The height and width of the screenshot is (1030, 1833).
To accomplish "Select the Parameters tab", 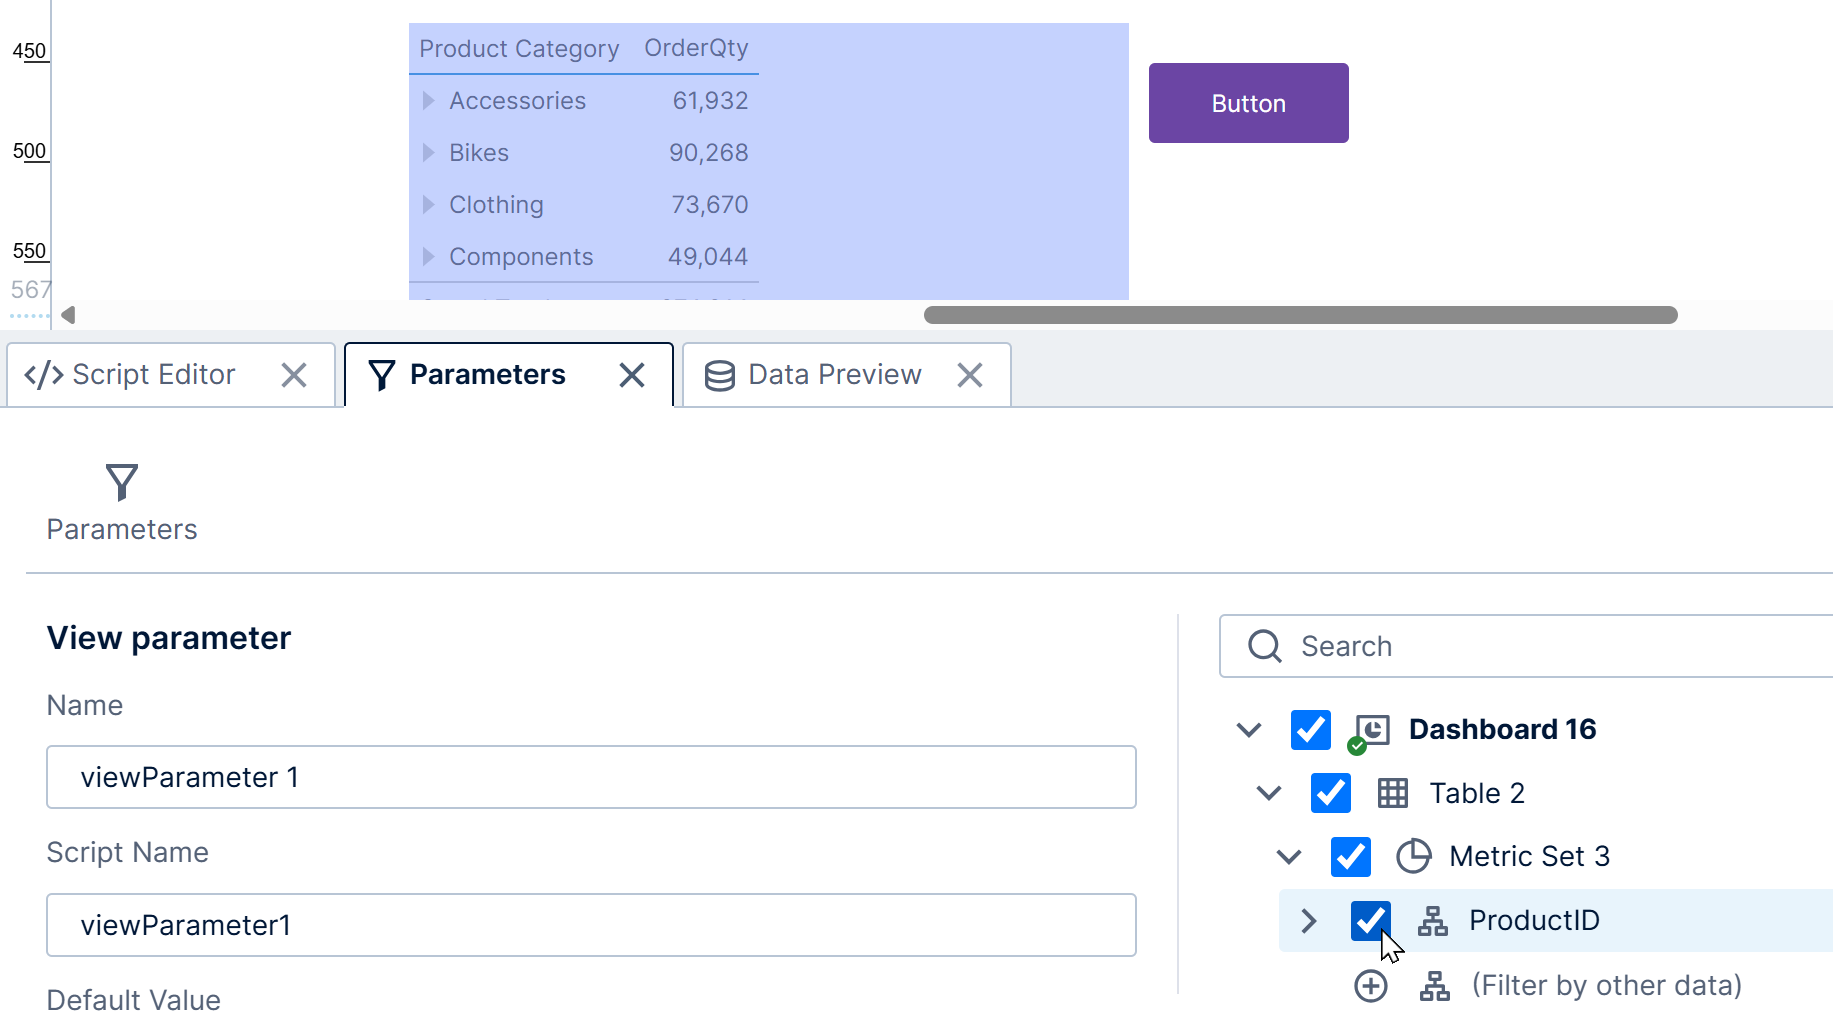I will [487, 375].
